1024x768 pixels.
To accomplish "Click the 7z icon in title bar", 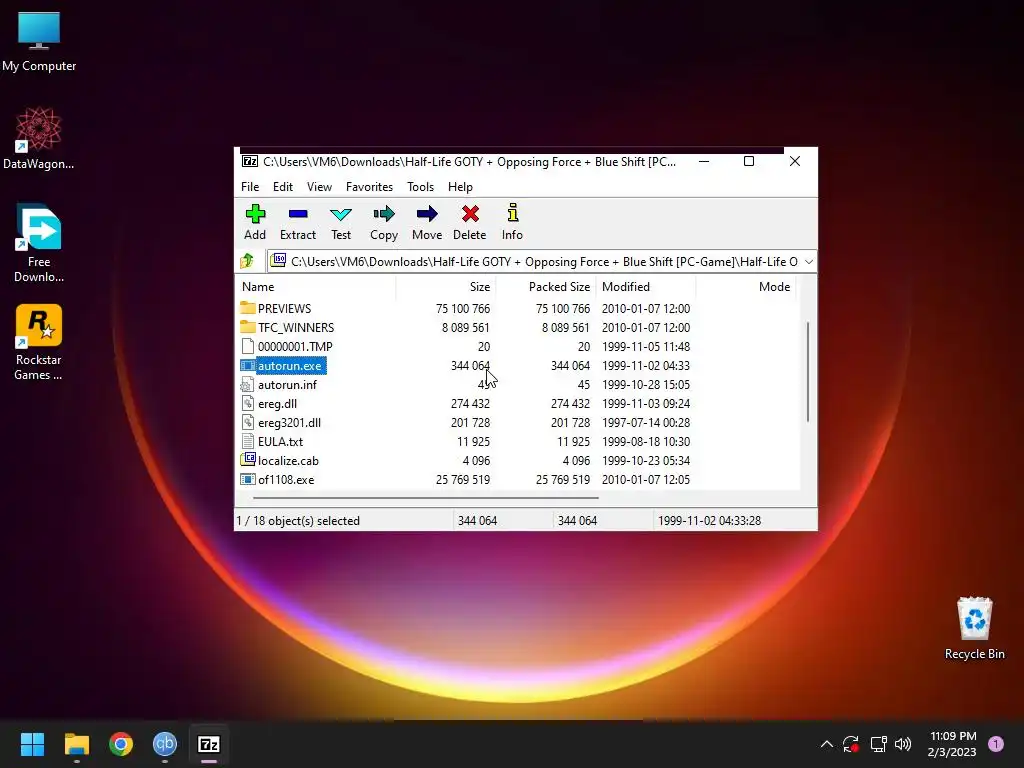I will coord(249,161).
